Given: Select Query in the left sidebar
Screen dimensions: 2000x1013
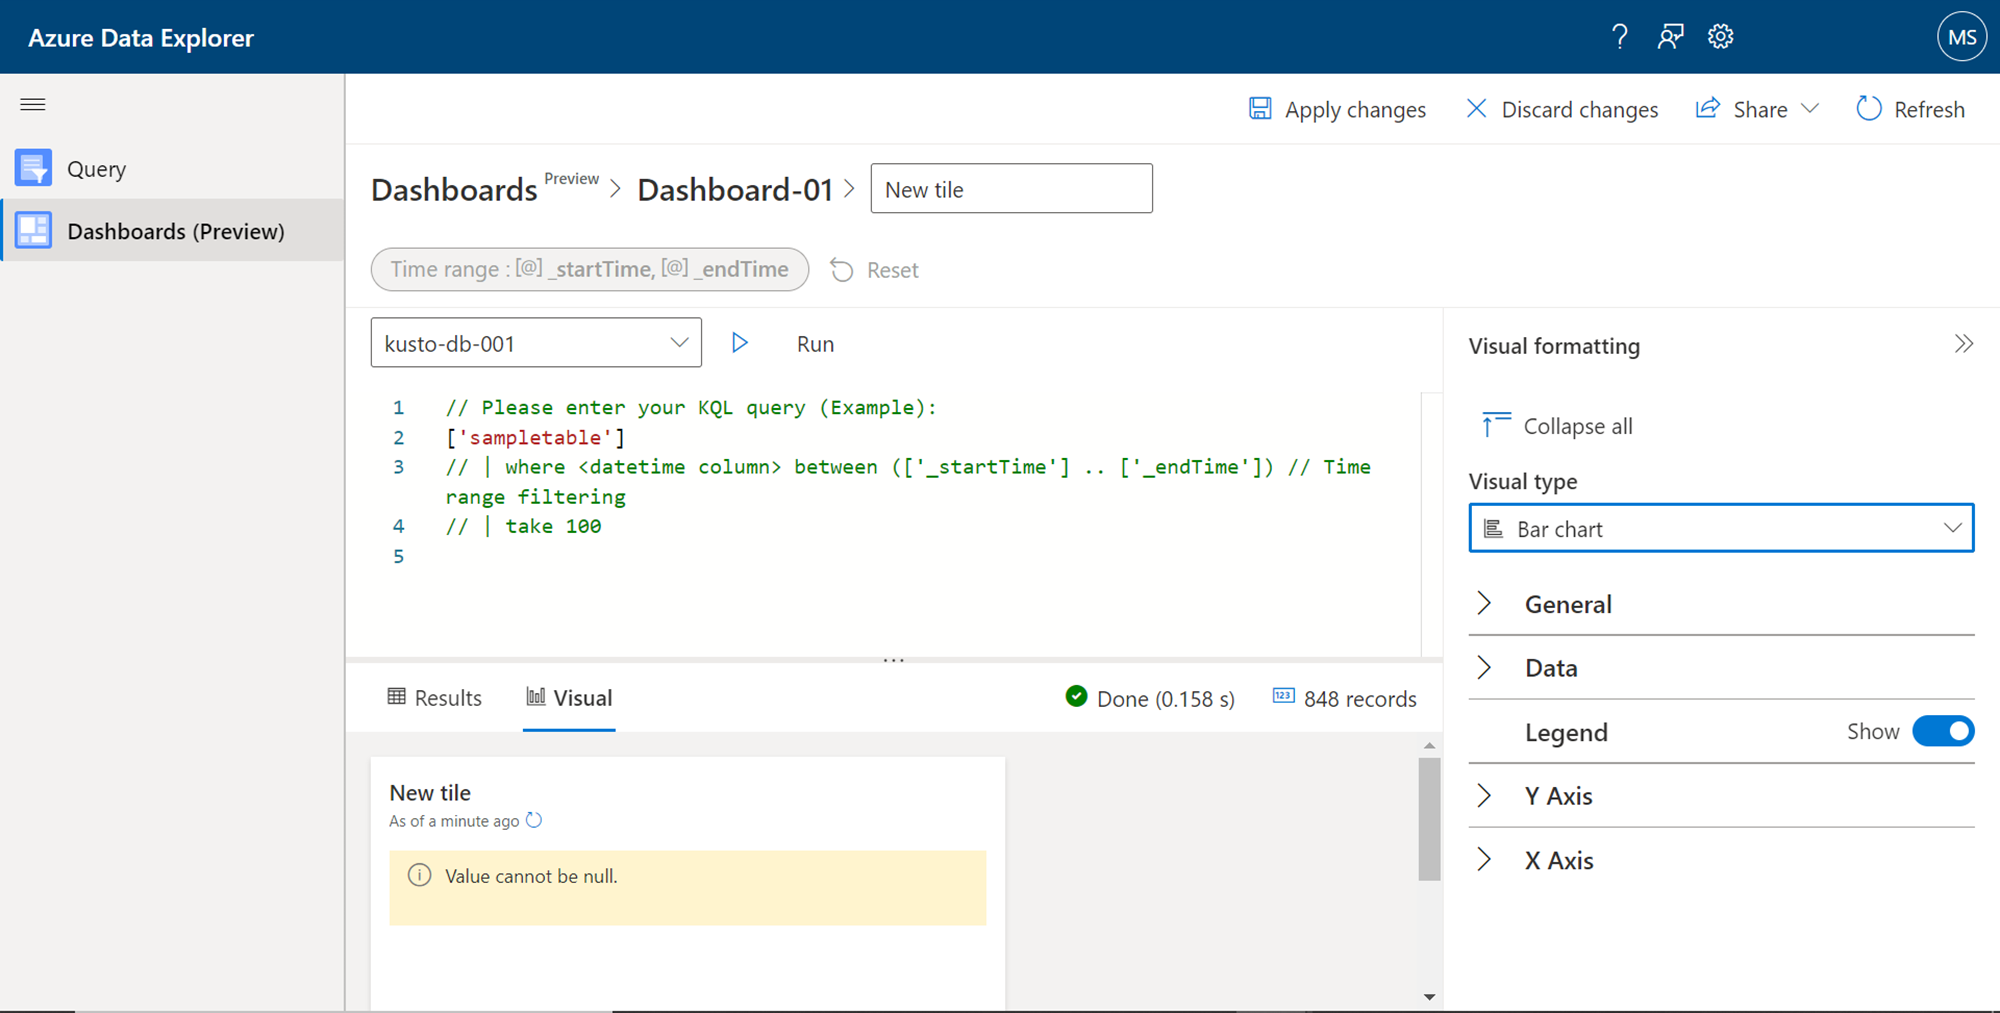Looking at the screenshot, I should tap(96, 168).
